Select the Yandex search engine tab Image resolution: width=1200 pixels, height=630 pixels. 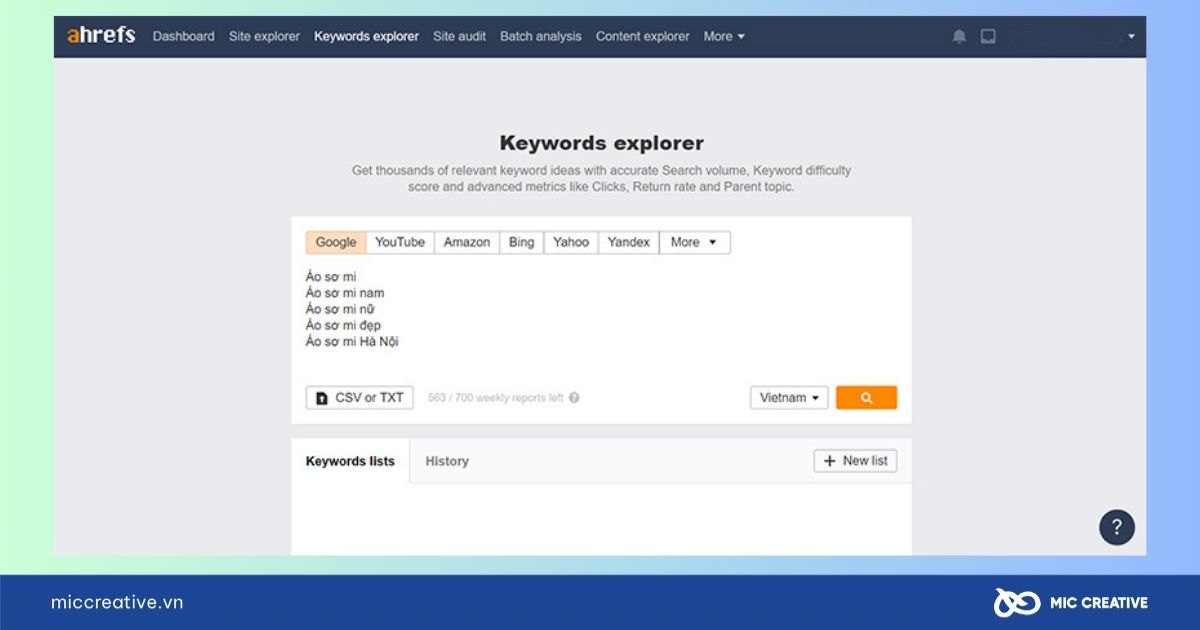[x=629, y=242]
